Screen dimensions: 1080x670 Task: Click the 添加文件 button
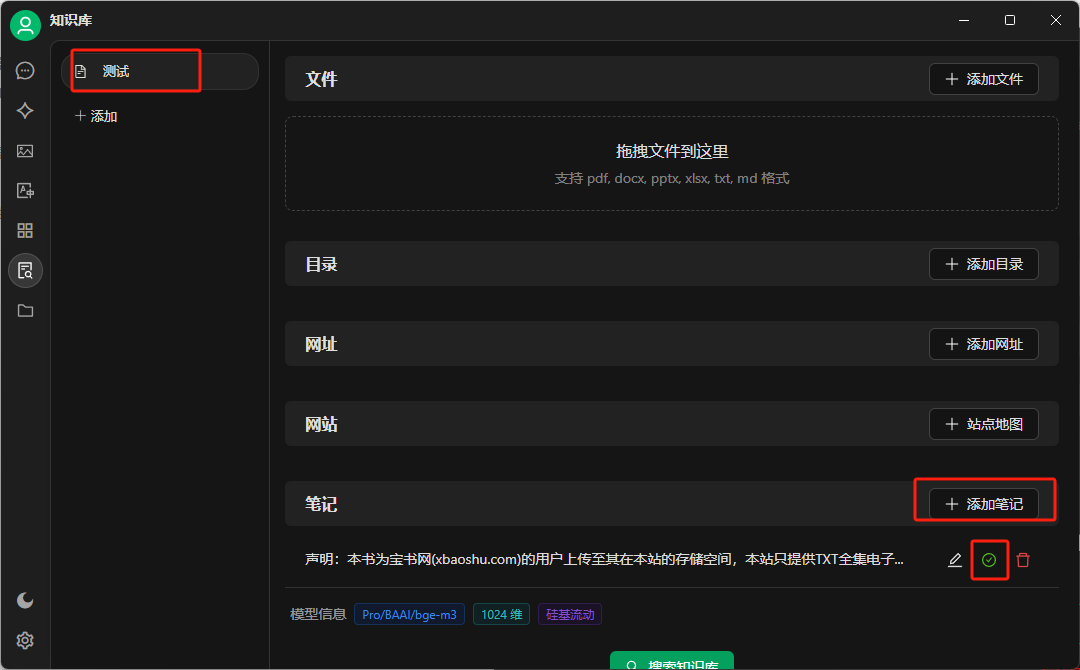983,80
